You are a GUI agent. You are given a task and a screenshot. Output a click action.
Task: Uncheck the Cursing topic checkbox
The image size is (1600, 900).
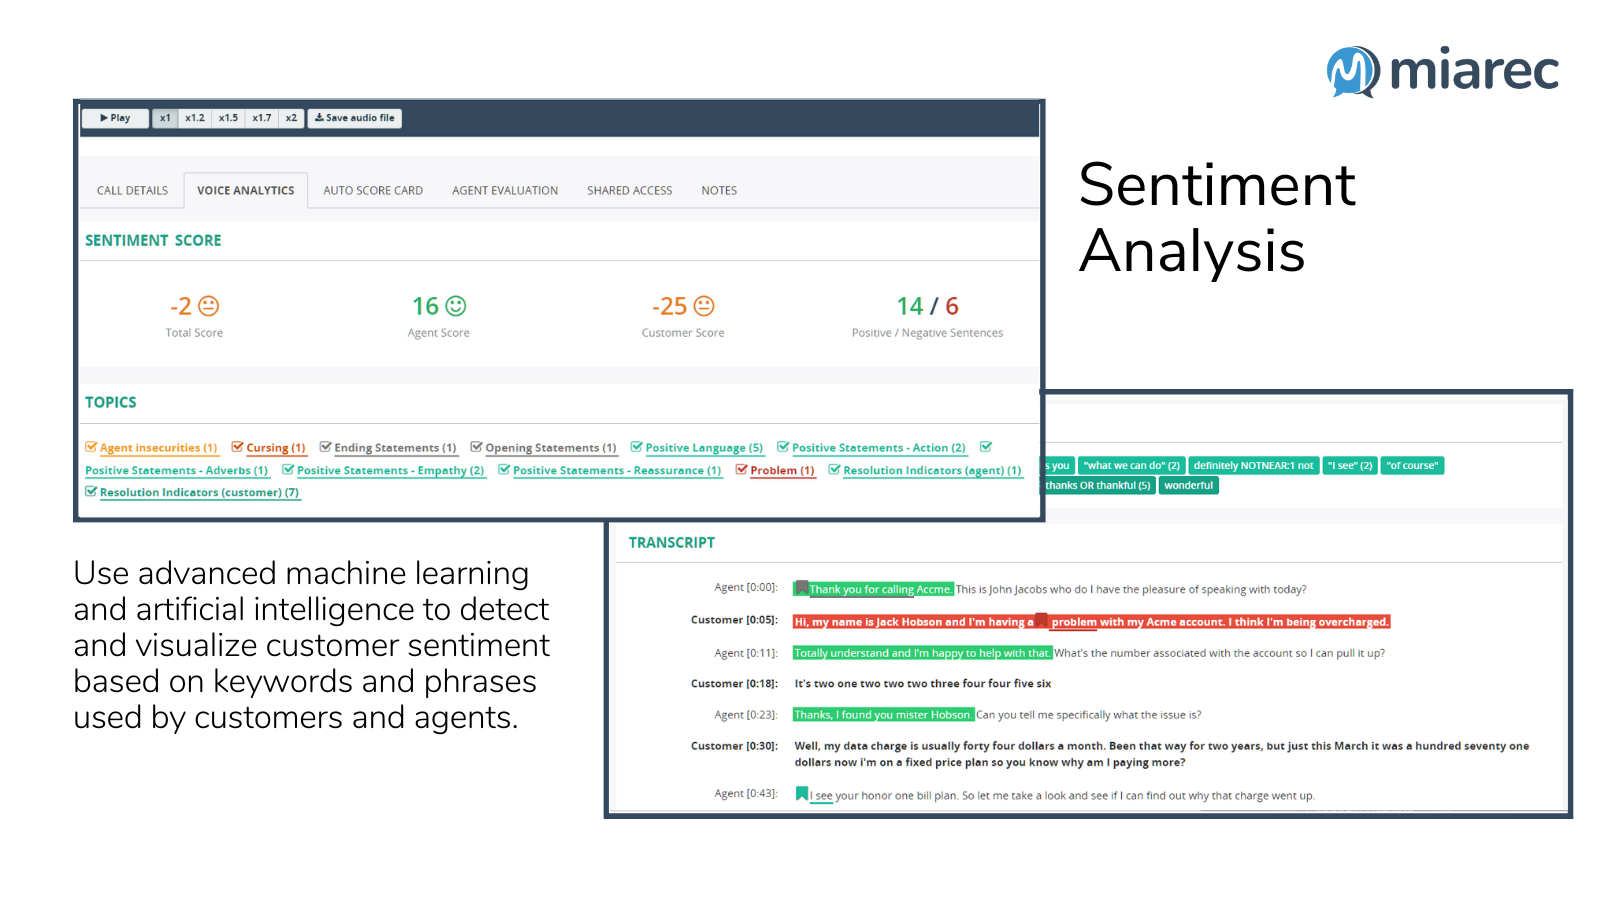pos(237,447)
